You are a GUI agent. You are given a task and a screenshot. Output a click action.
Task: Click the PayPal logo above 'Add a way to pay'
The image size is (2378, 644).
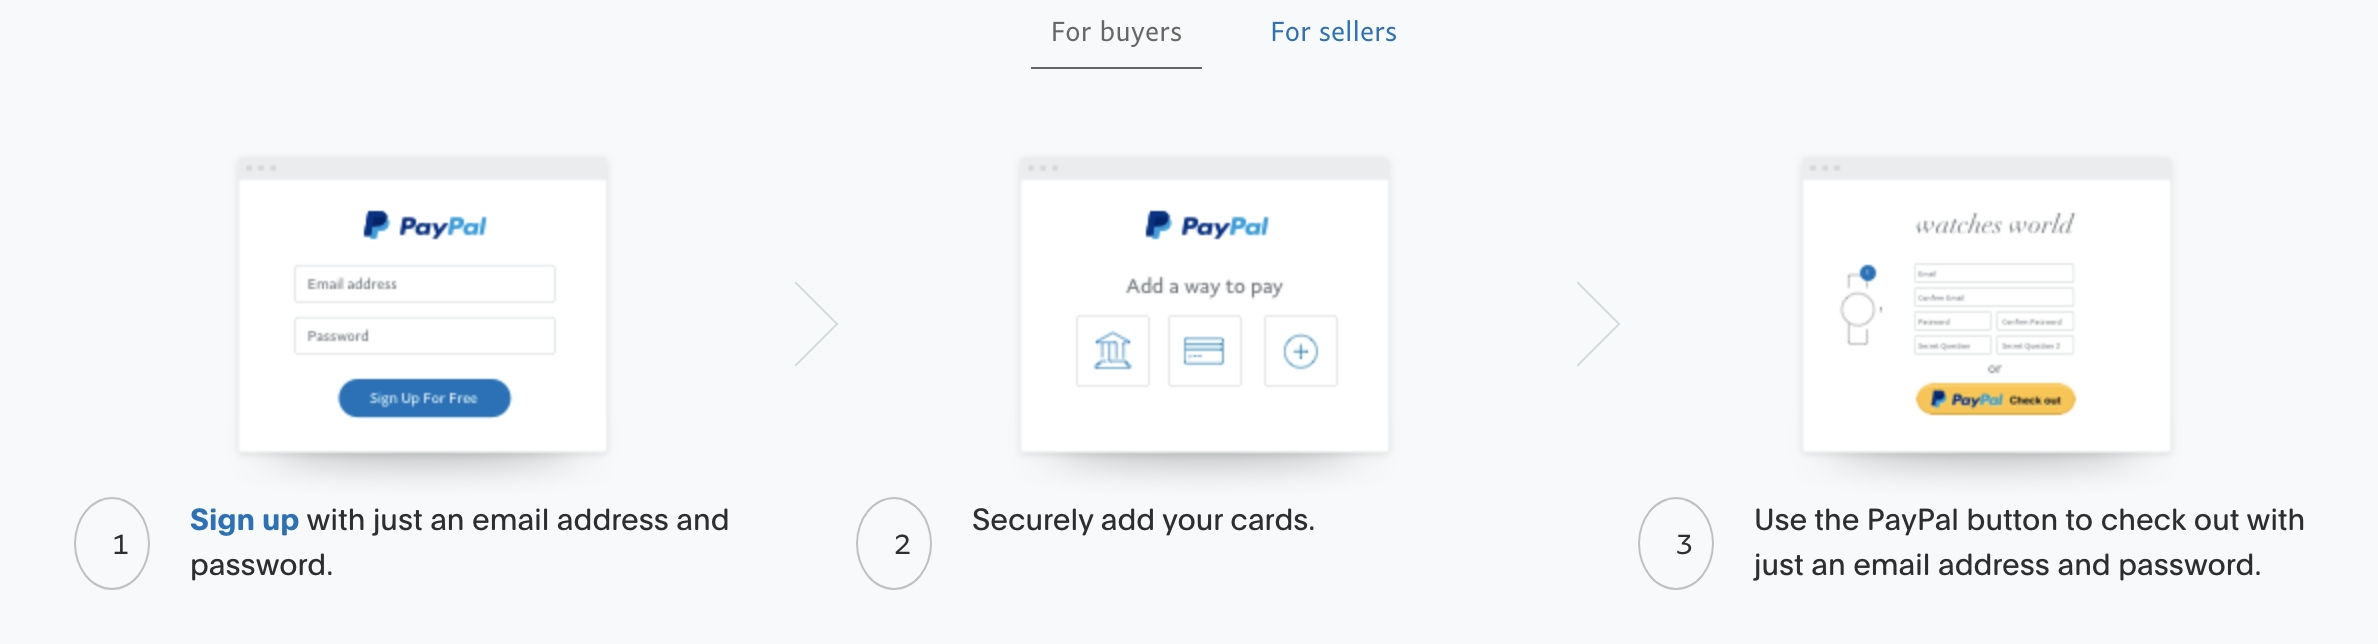(x=1205, y=225)
